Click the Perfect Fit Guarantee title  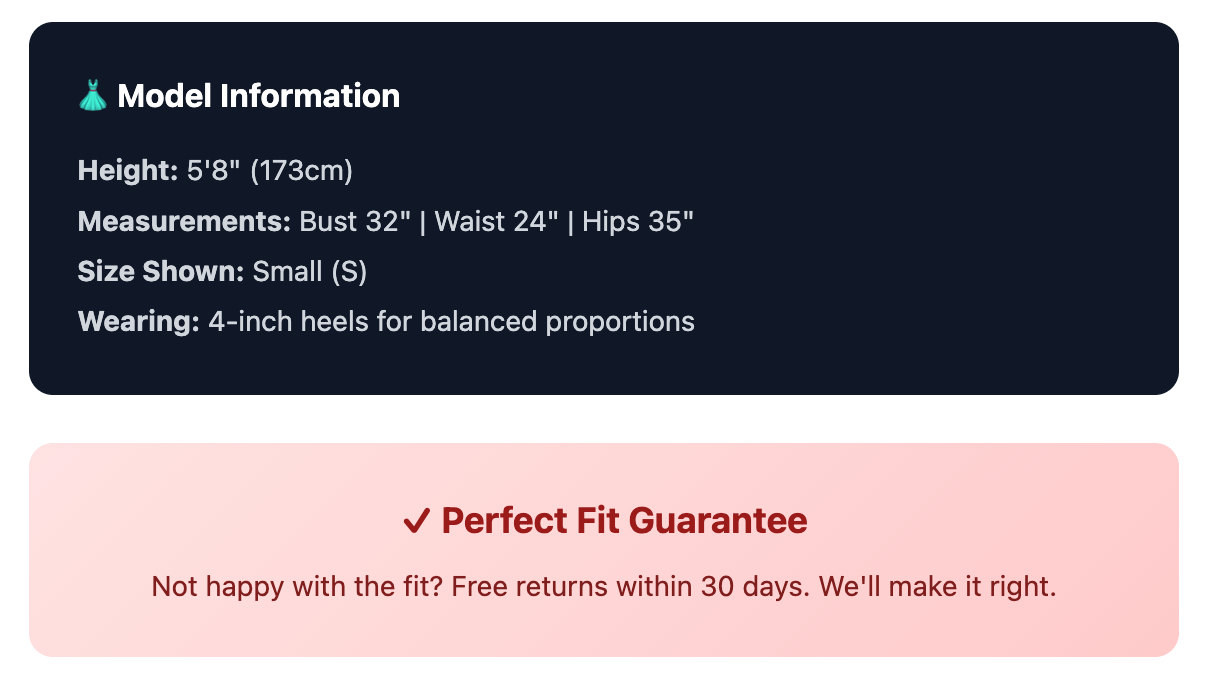[x=624, y=521]
